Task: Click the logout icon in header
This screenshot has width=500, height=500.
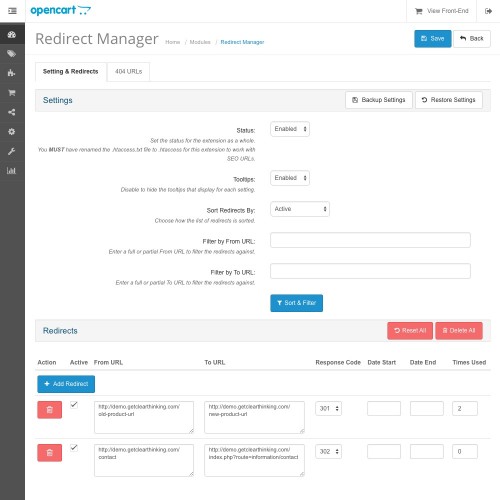Action: coord(488,11)
